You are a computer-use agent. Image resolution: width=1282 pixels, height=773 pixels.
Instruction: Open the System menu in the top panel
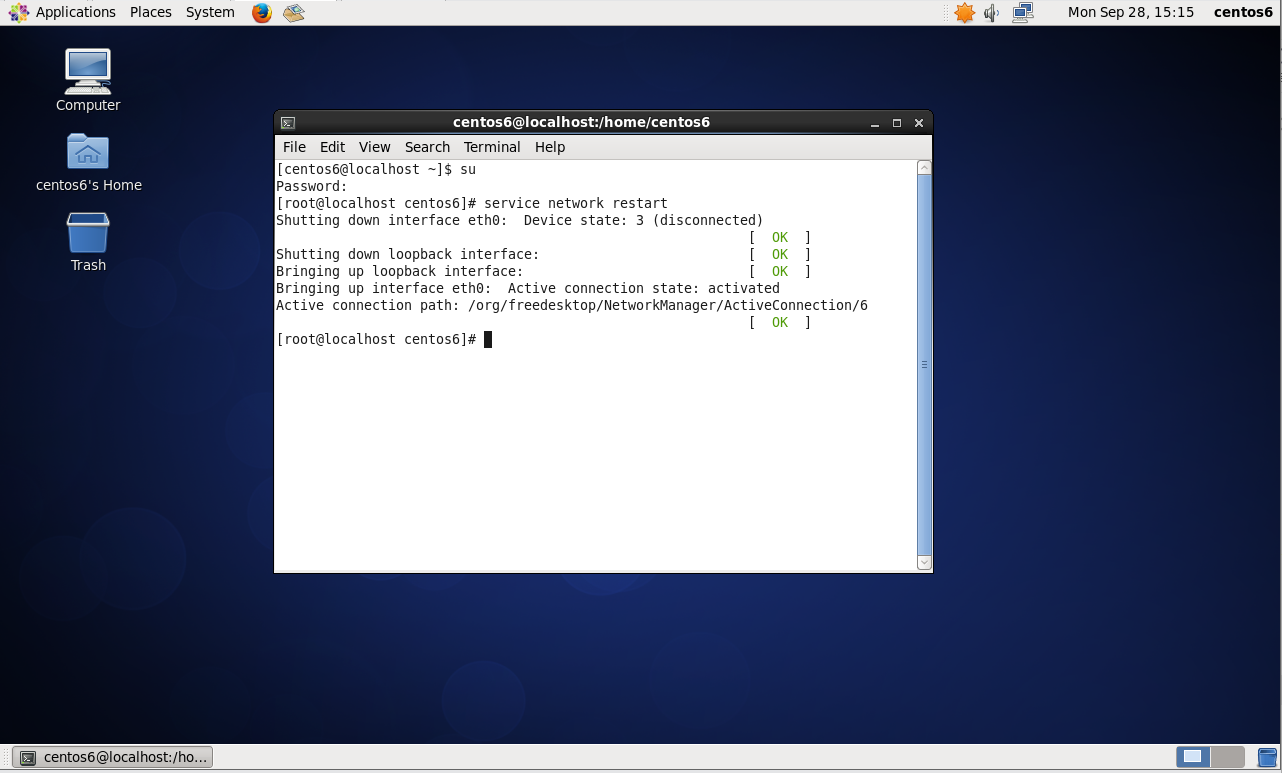pyautogui.click(x=210, y=12)
